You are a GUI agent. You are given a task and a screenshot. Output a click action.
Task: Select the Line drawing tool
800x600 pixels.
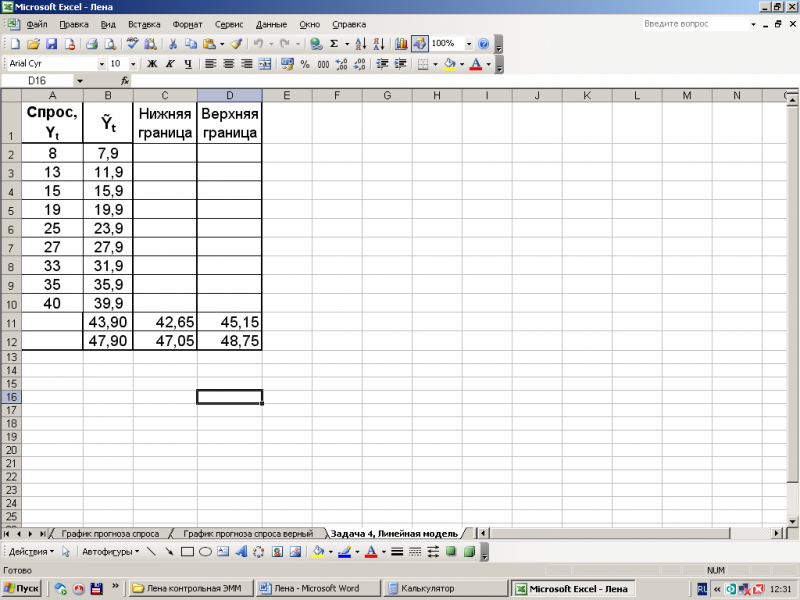151,552
